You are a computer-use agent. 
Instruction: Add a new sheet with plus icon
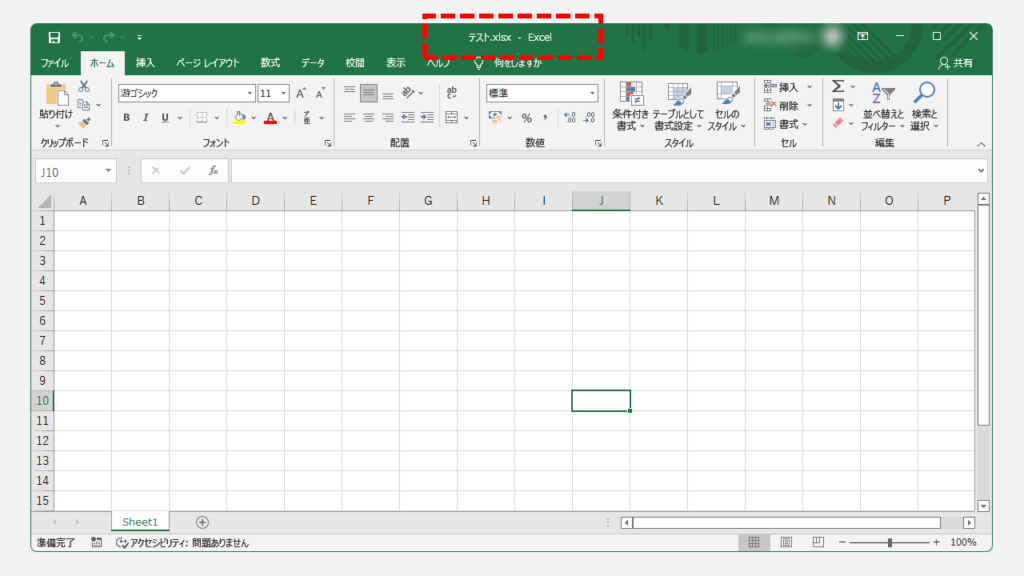[202, 522]
